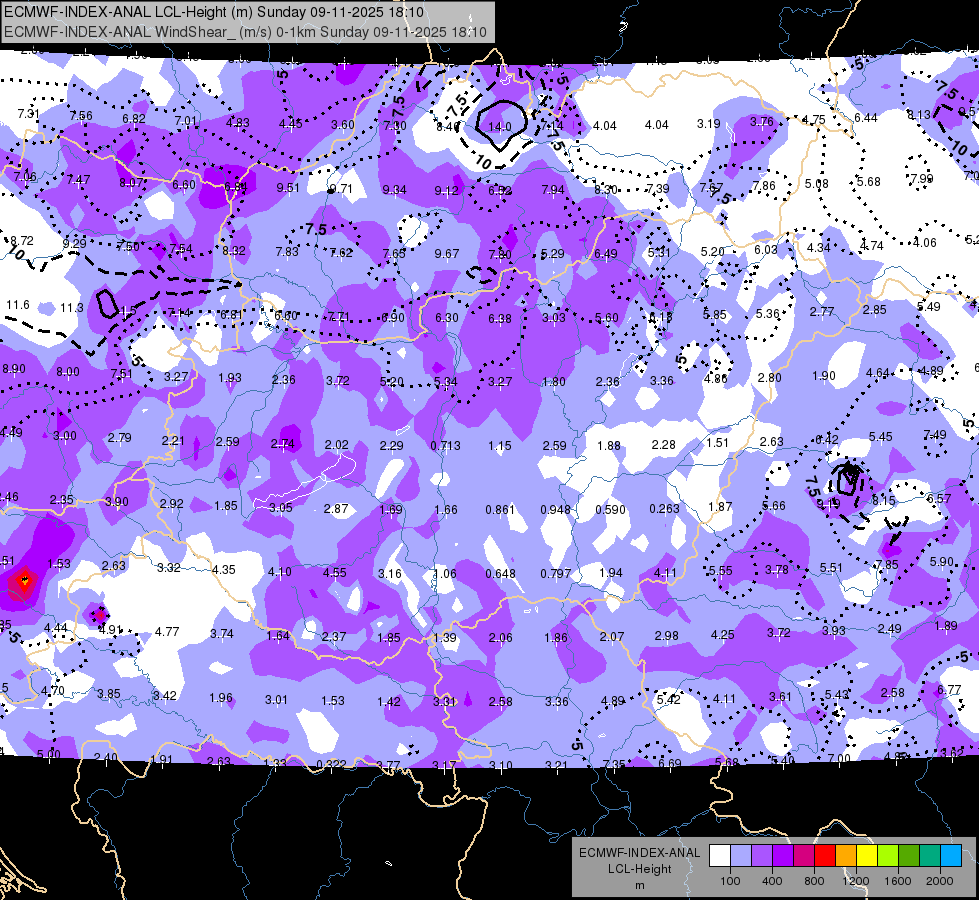Click the map value 8.07
The width and height of the screenshot is (979, 900).
pos(131,183)
